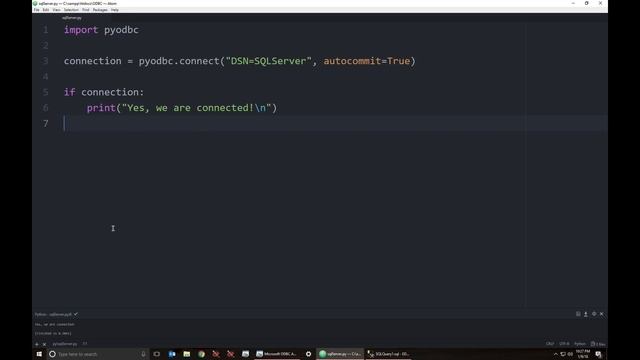Switch to Microsoft ODBC Administrator taskbar window
The height and width of the screenshot is (360, 640).
[277, 354]
